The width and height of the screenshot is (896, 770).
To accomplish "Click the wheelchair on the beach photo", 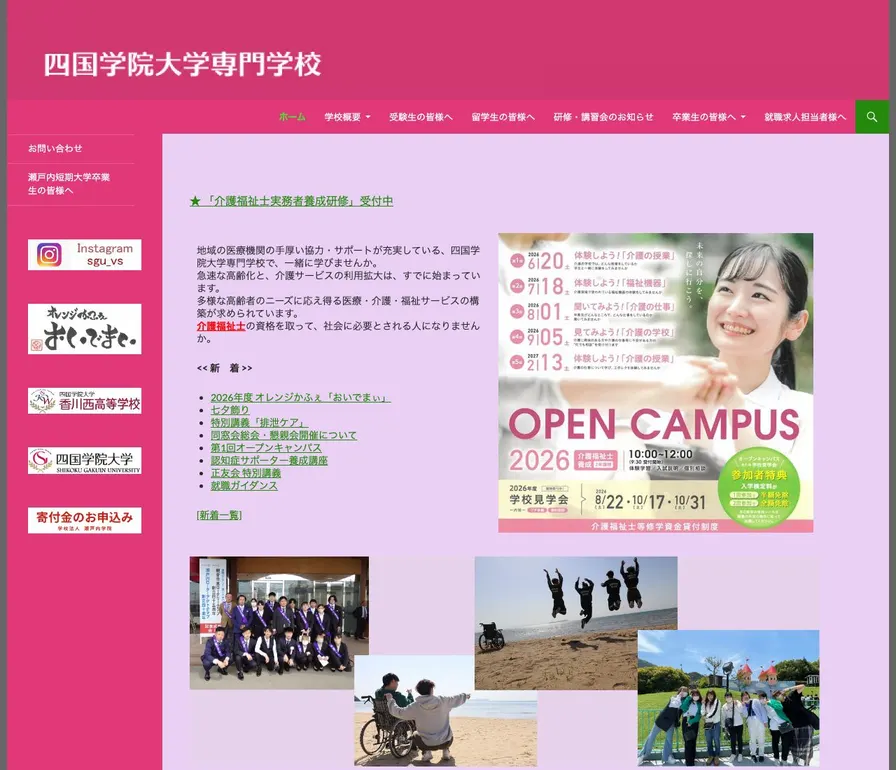I will coord(445,711).
